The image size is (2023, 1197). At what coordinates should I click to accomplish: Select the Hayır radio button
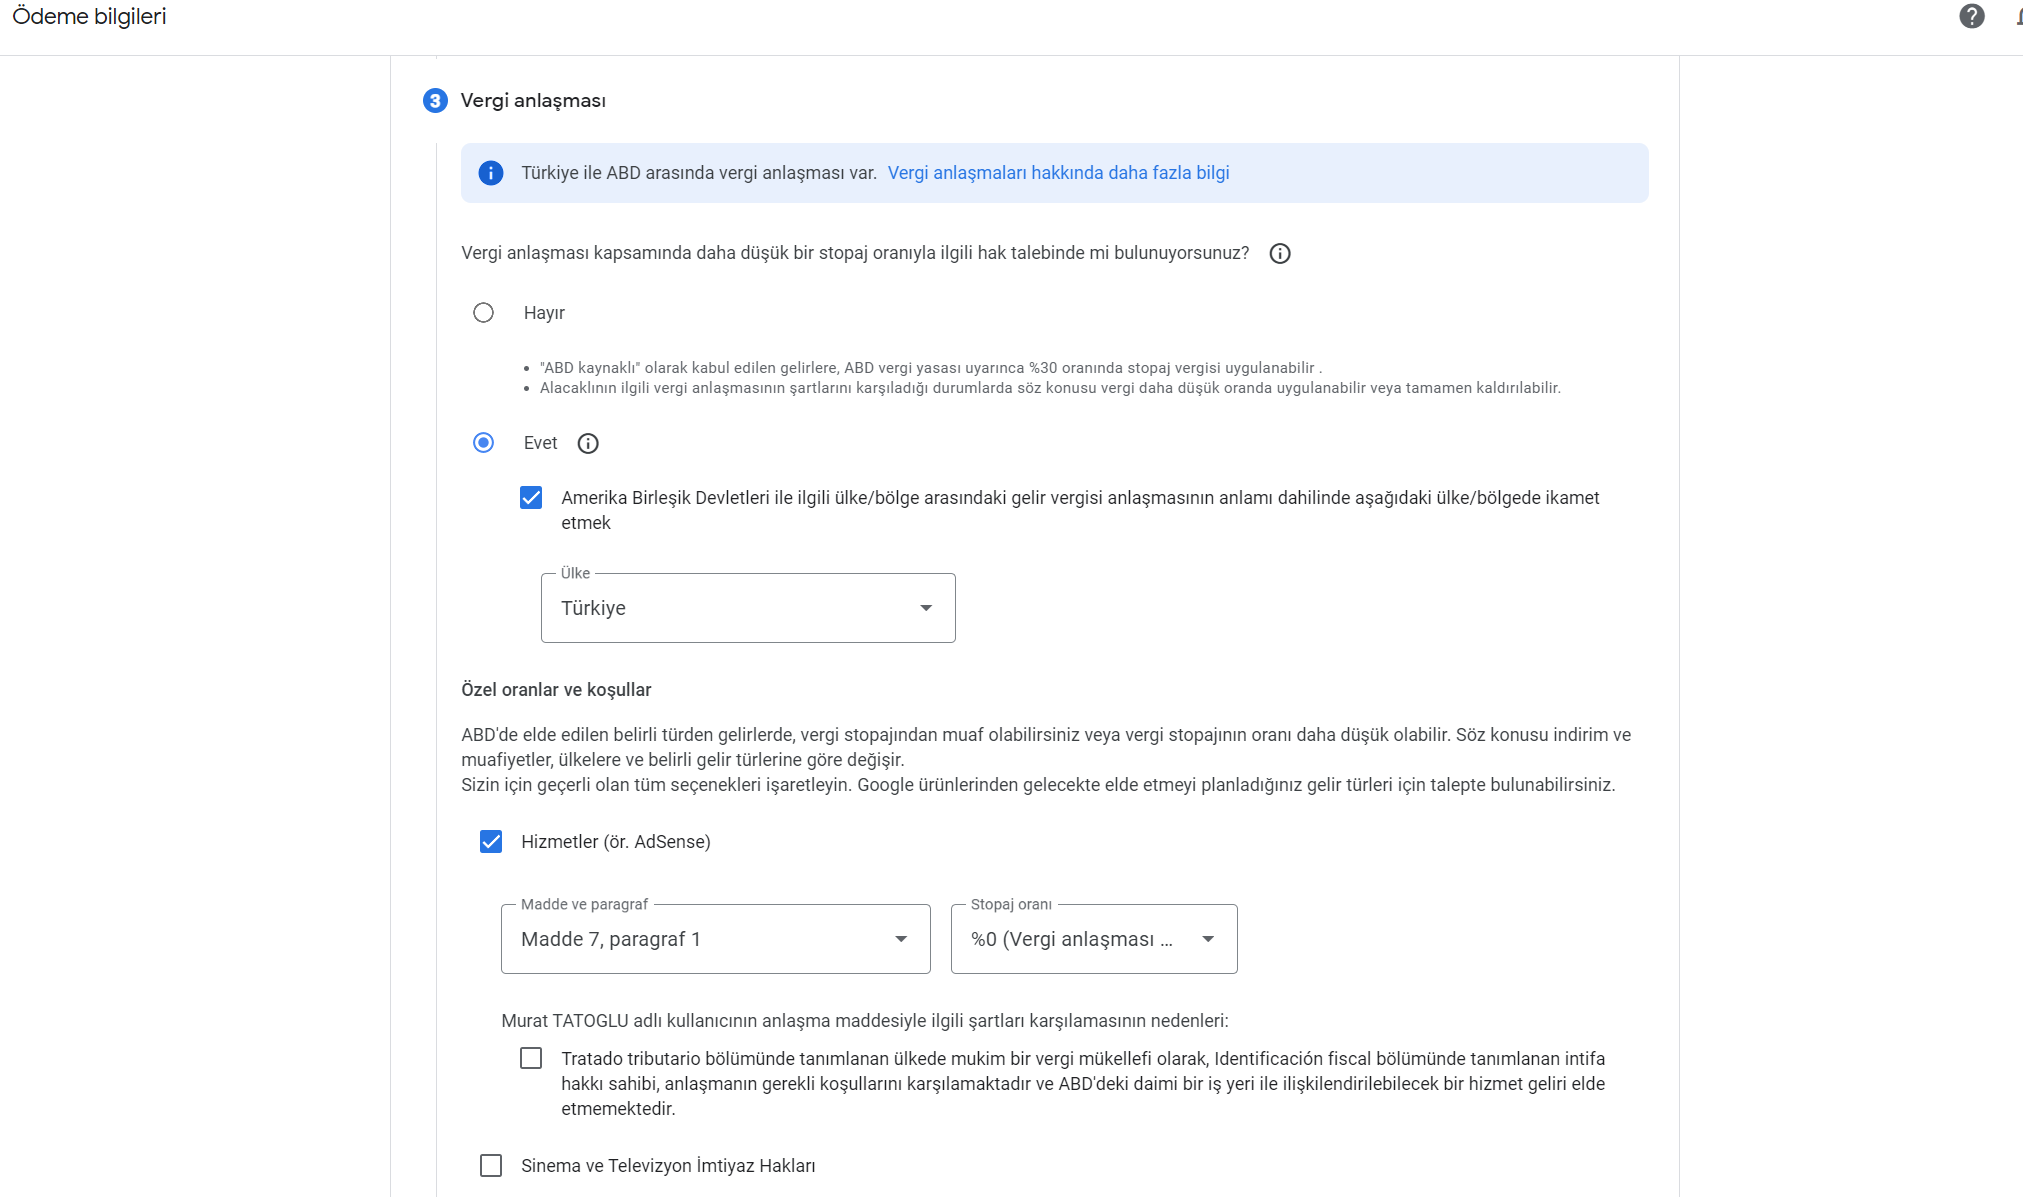483,313
